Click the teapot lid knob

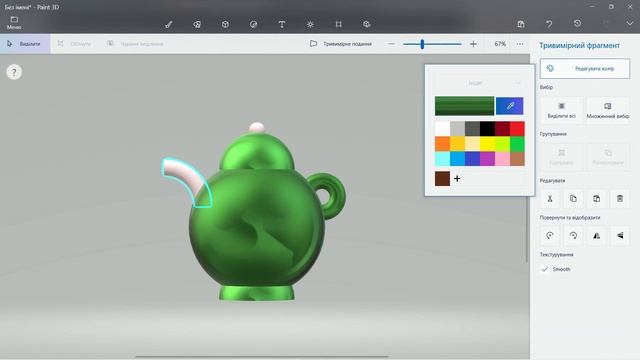click(x=257, y=127)
